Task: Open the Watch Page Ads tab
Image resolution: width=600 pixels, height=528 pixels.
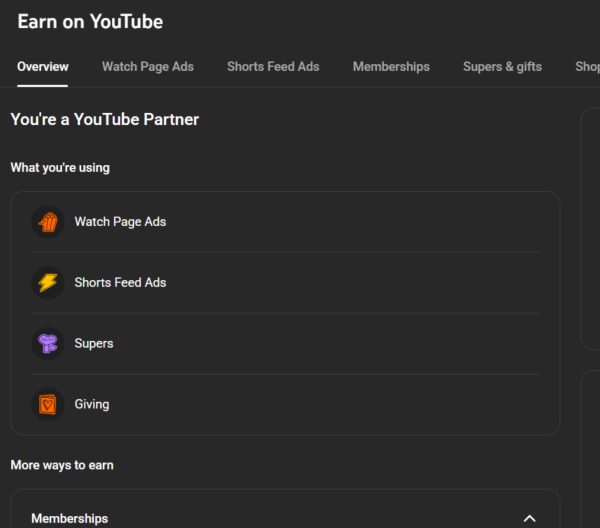Action: (148, 67)
